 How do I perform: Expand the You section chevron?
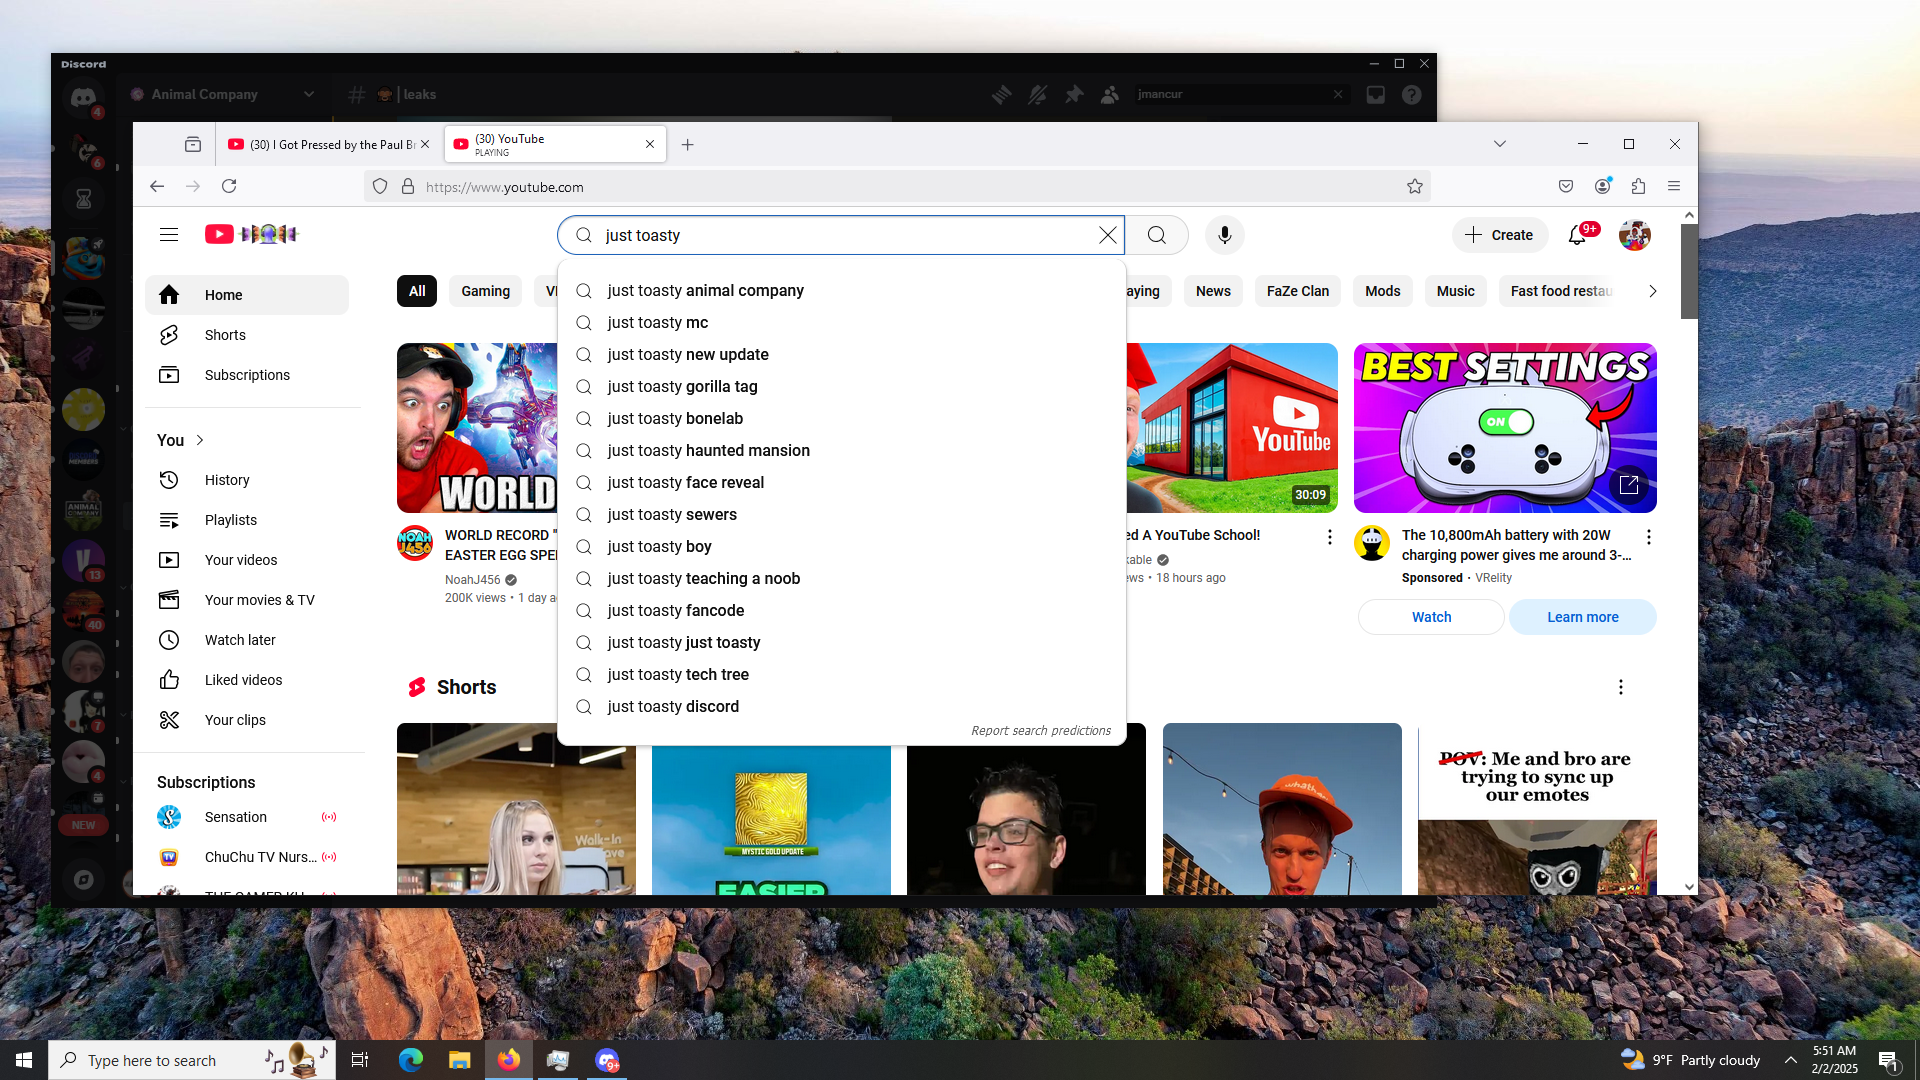(200, 440)
